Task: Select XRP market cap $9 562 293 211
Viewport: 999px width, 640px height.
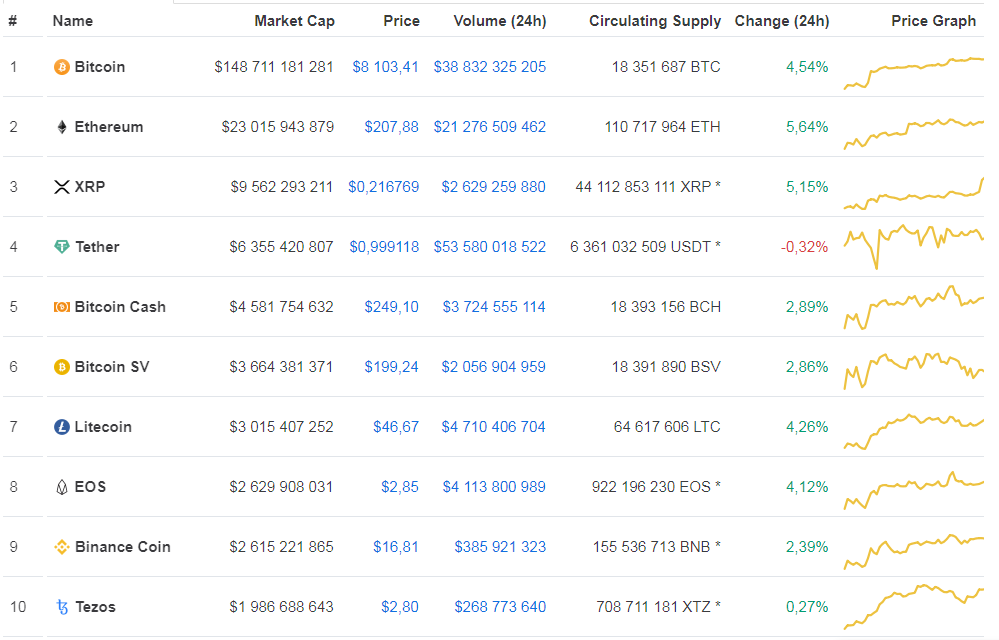Action: [282, 187]
